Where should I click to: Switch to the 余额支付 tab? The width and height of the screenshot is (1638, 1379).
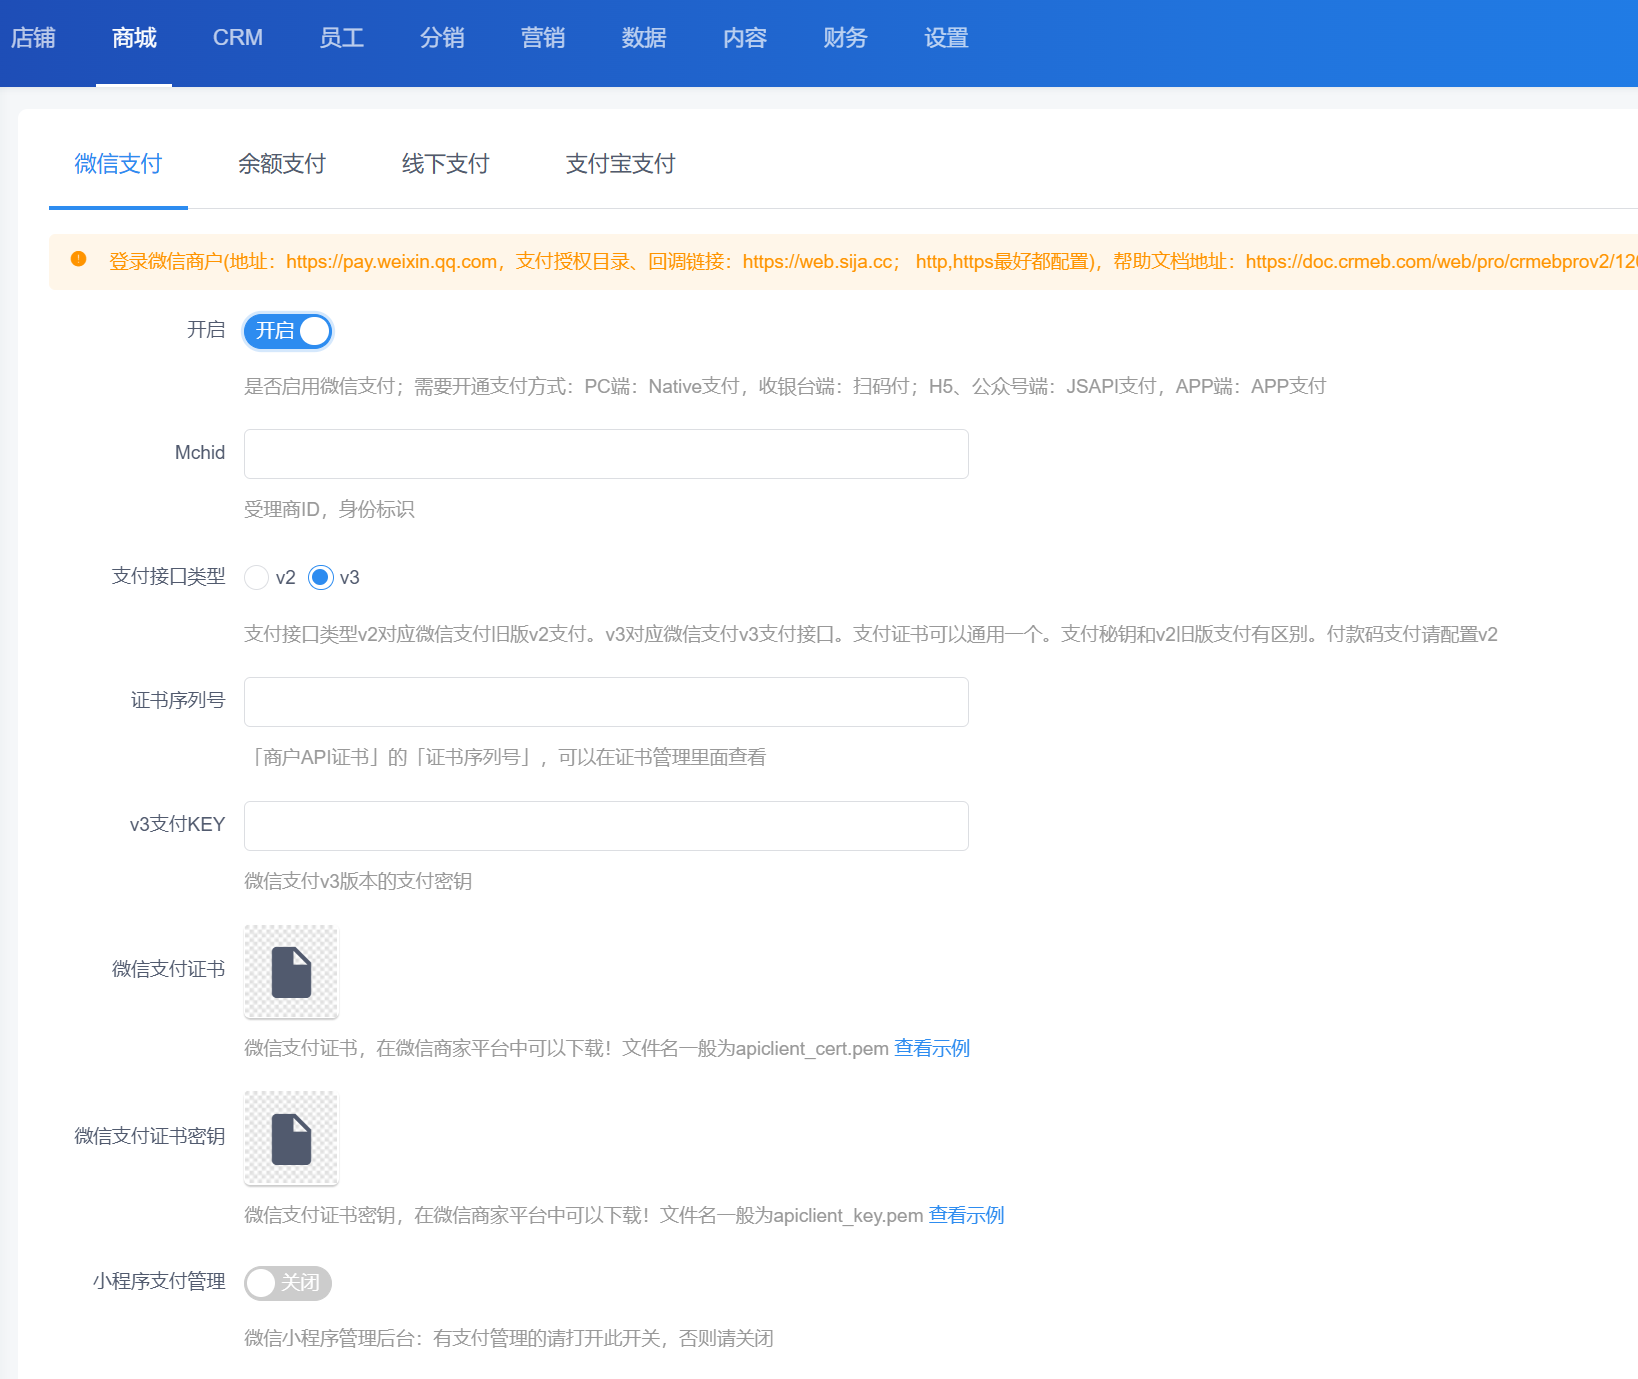(282, 164)
